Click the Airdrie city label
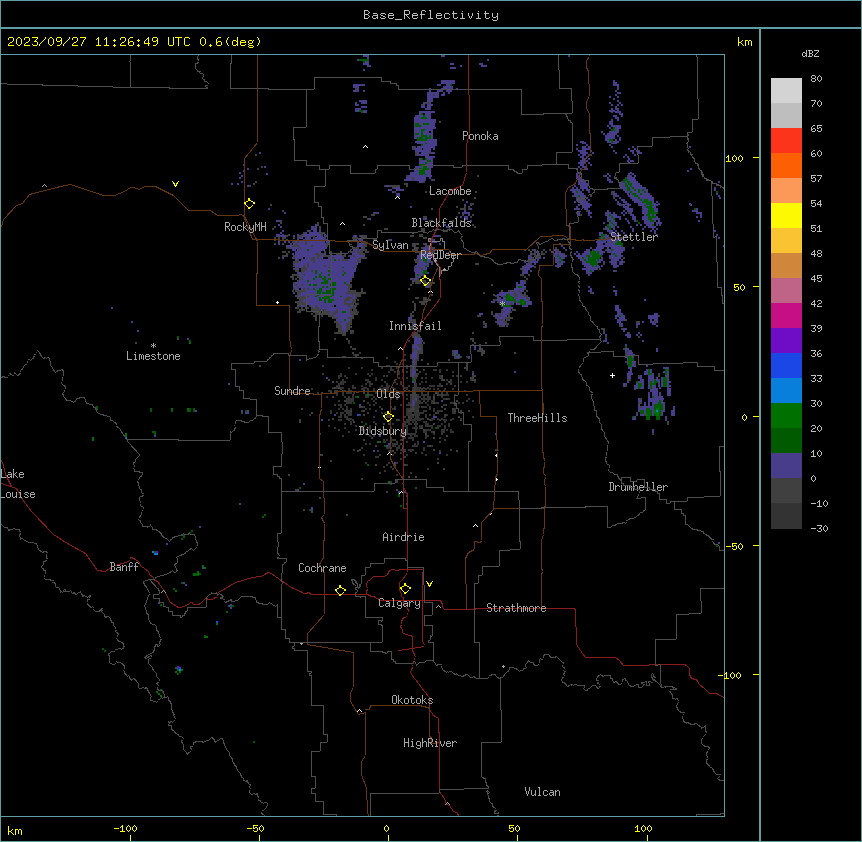The width and height of the screenshot is (862, 842). coord(403,537)
